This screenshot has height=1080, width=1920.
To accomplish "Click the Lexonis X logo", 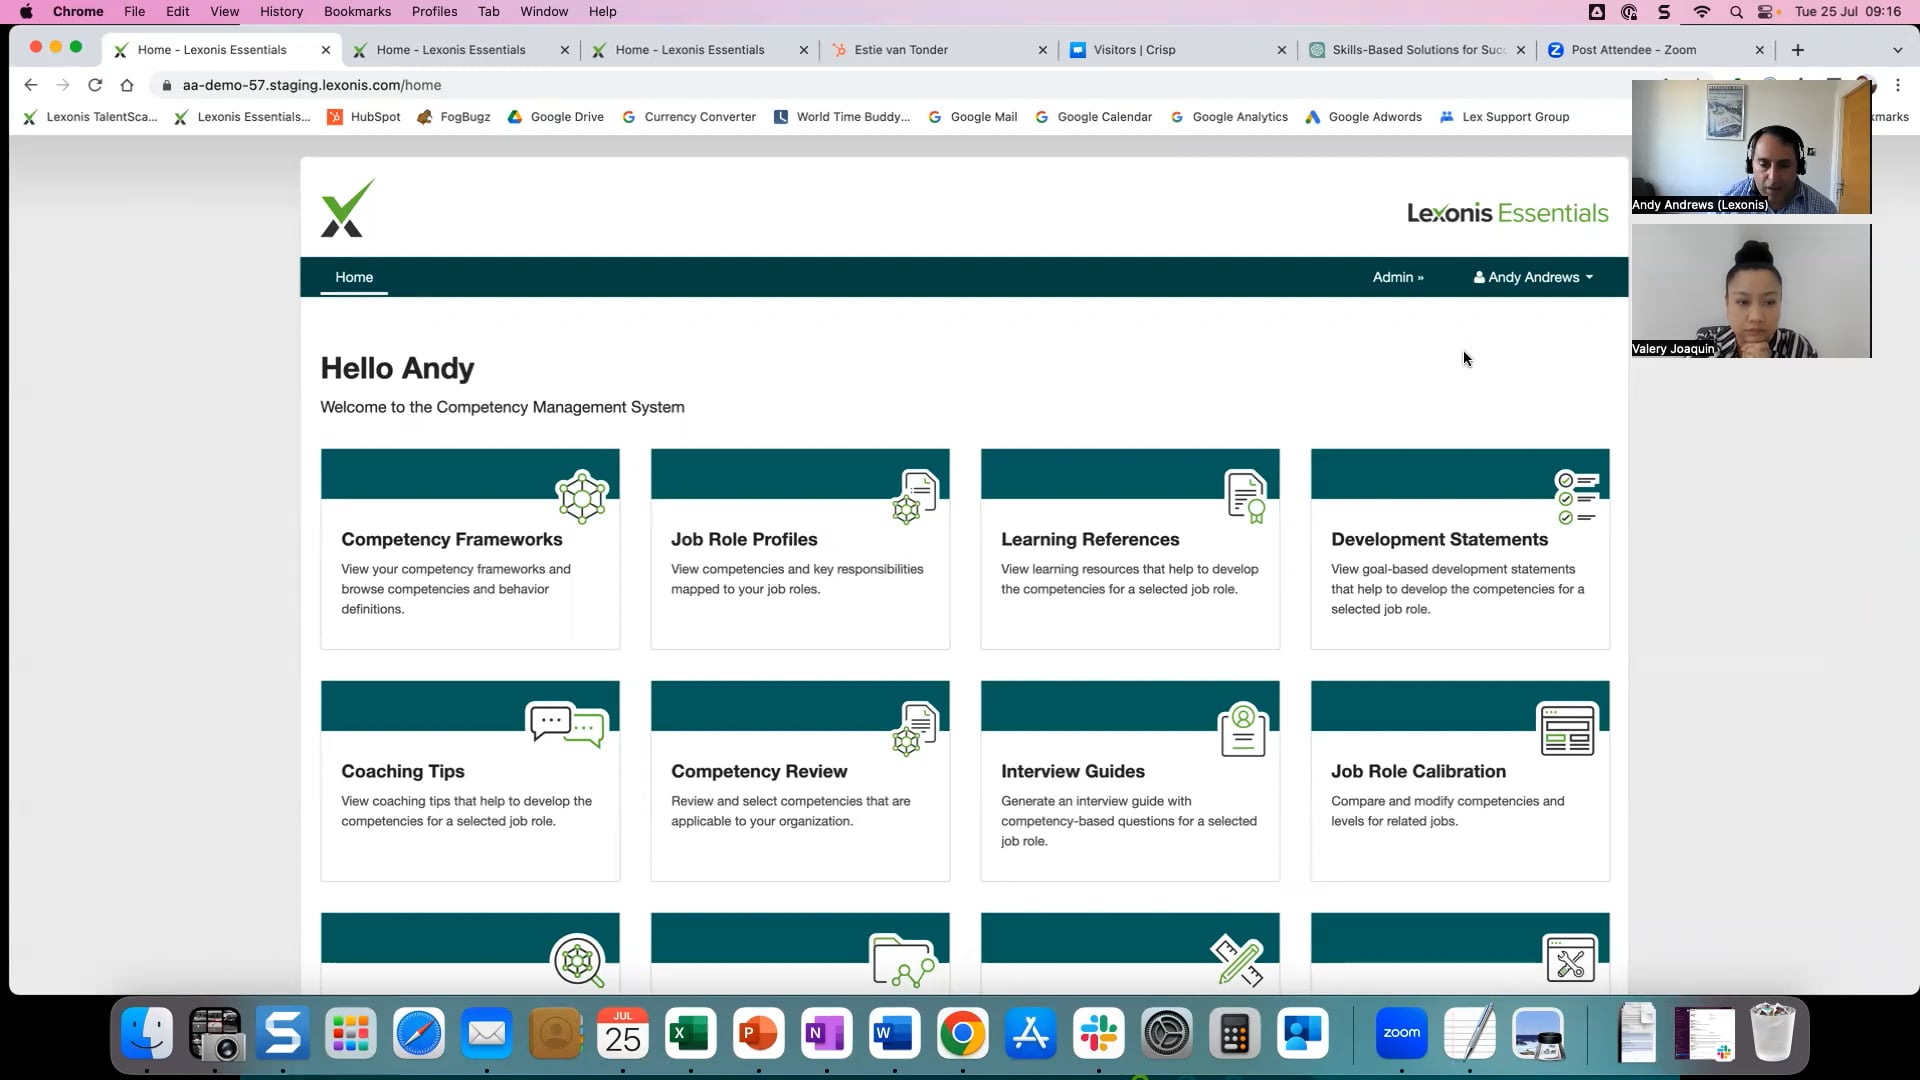I will coord(347,209).
